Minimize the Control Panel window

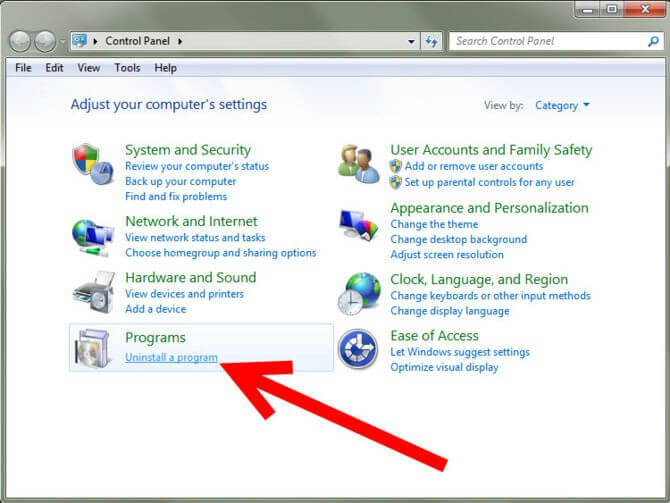[x=589, y=9]
